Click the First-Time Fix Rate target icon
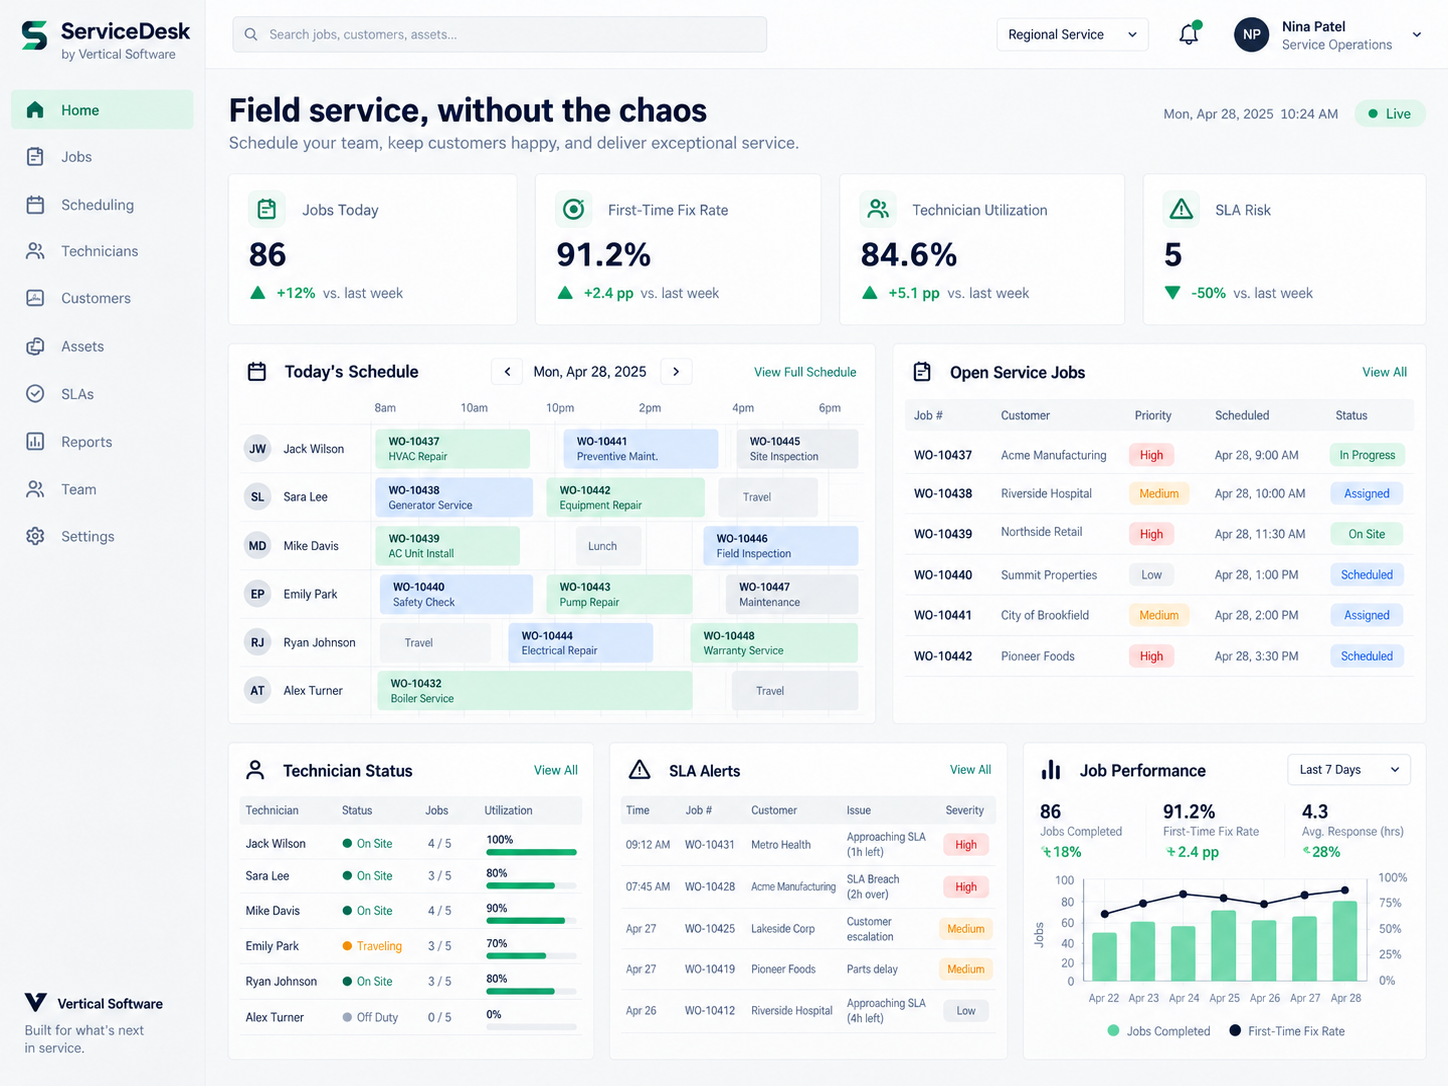 (573, 209)
